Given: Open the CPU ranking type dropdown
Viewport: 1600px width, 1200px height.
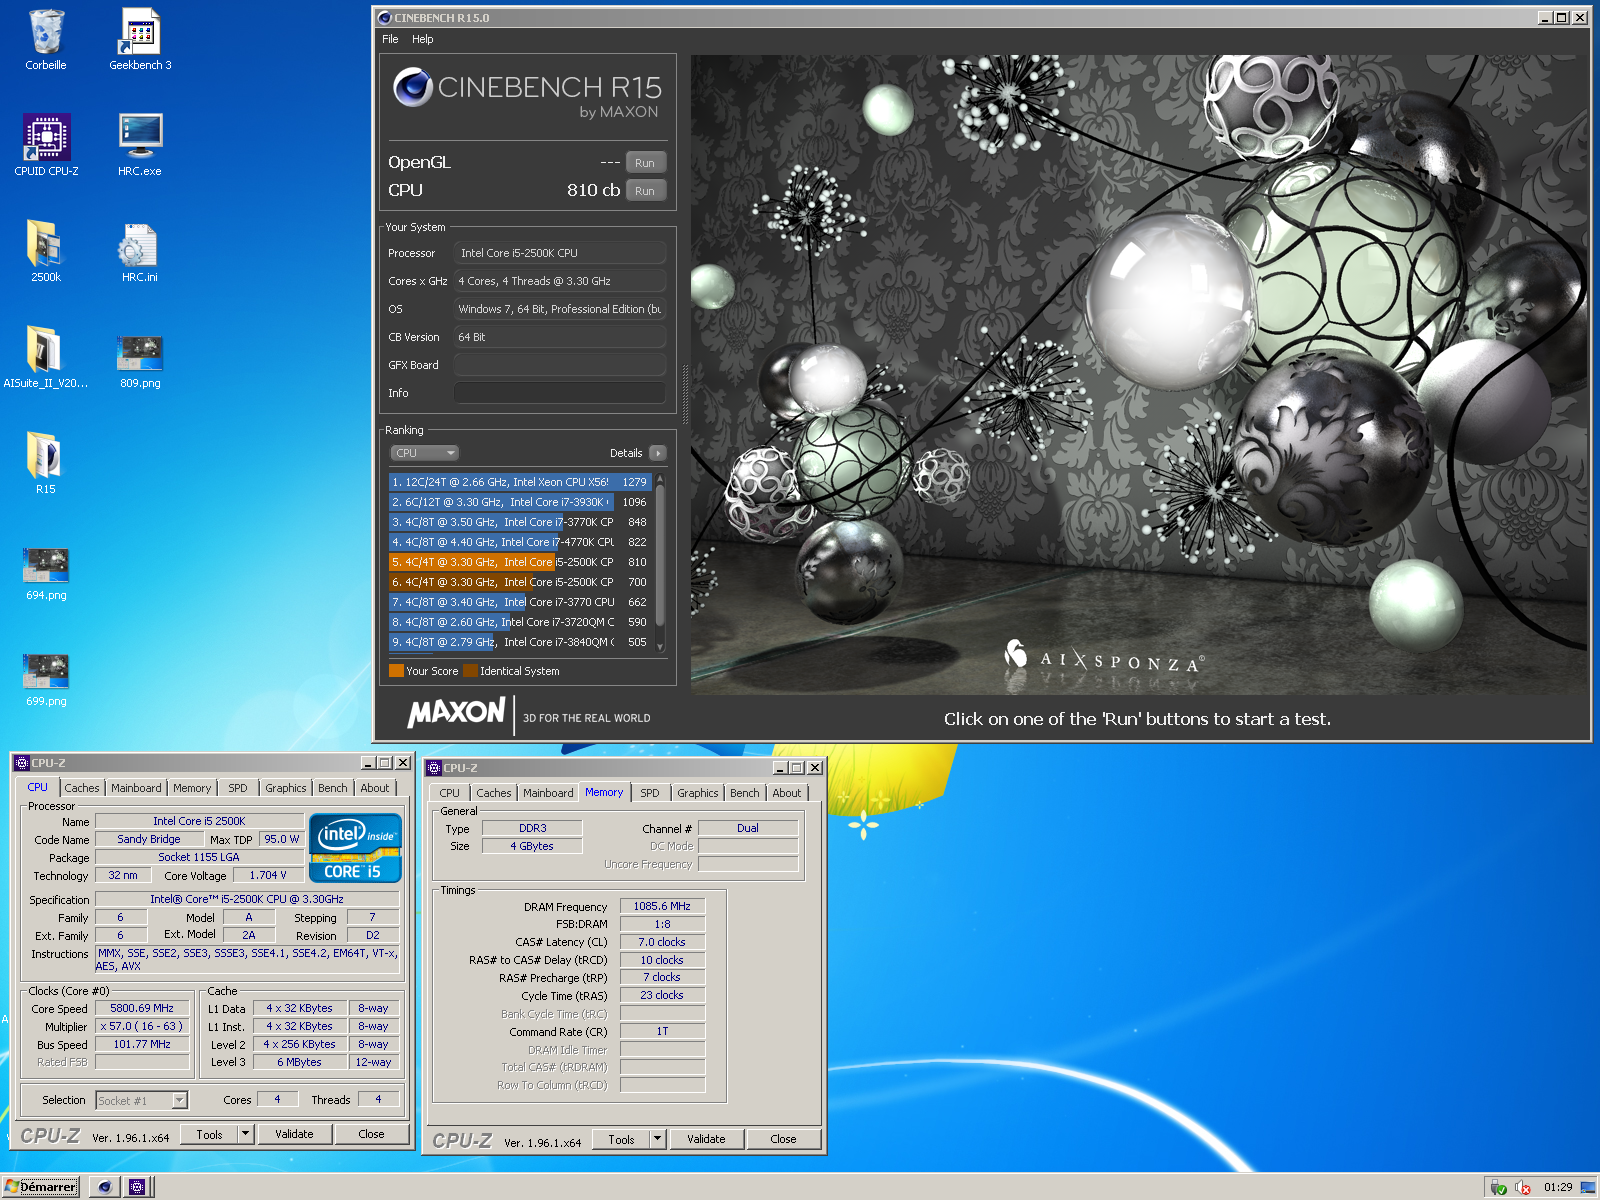Looking at the screenshot, I should pyautogui.click(x=424, y=453).
